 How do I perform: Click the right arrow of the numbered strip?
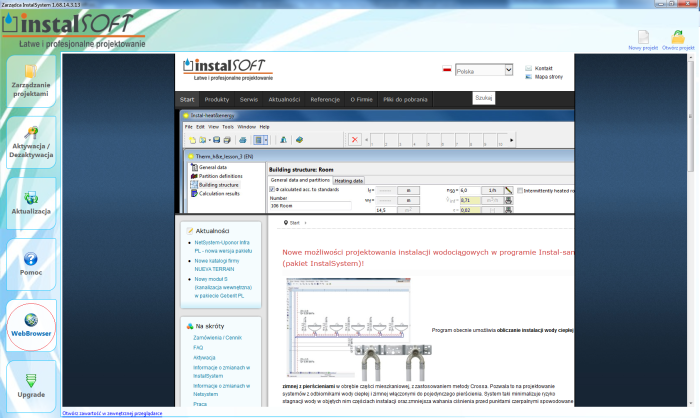[x=512, y=140]
